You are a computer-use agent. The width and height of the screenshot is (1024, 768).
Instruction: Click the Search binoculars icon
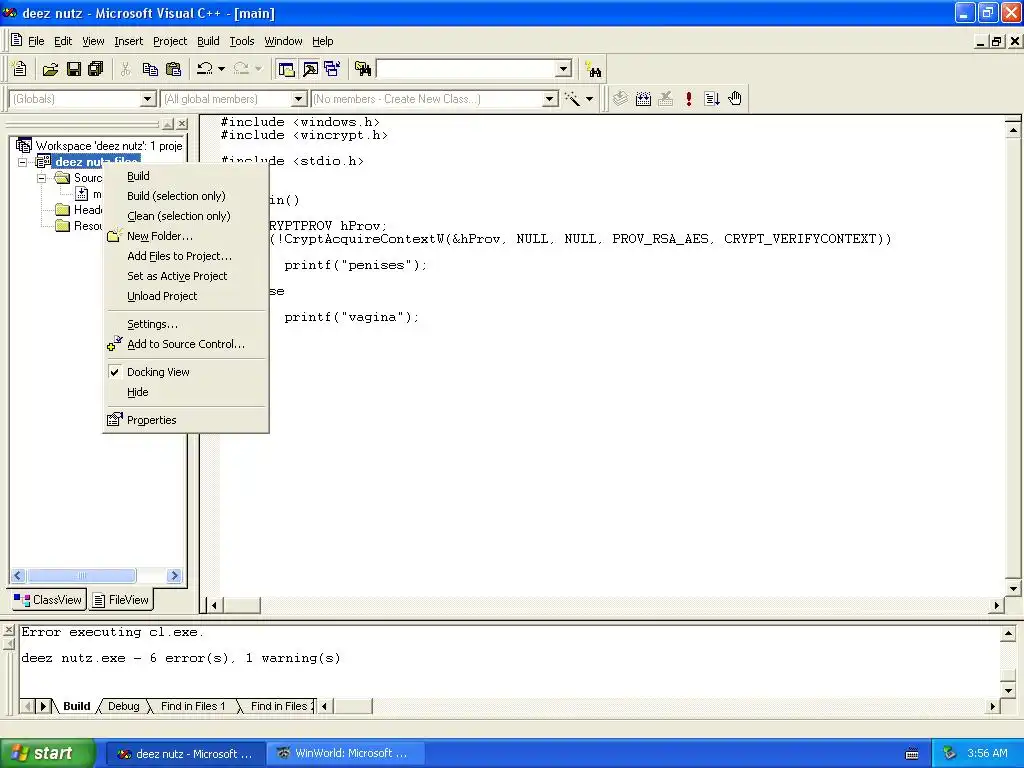coord(594,69)
